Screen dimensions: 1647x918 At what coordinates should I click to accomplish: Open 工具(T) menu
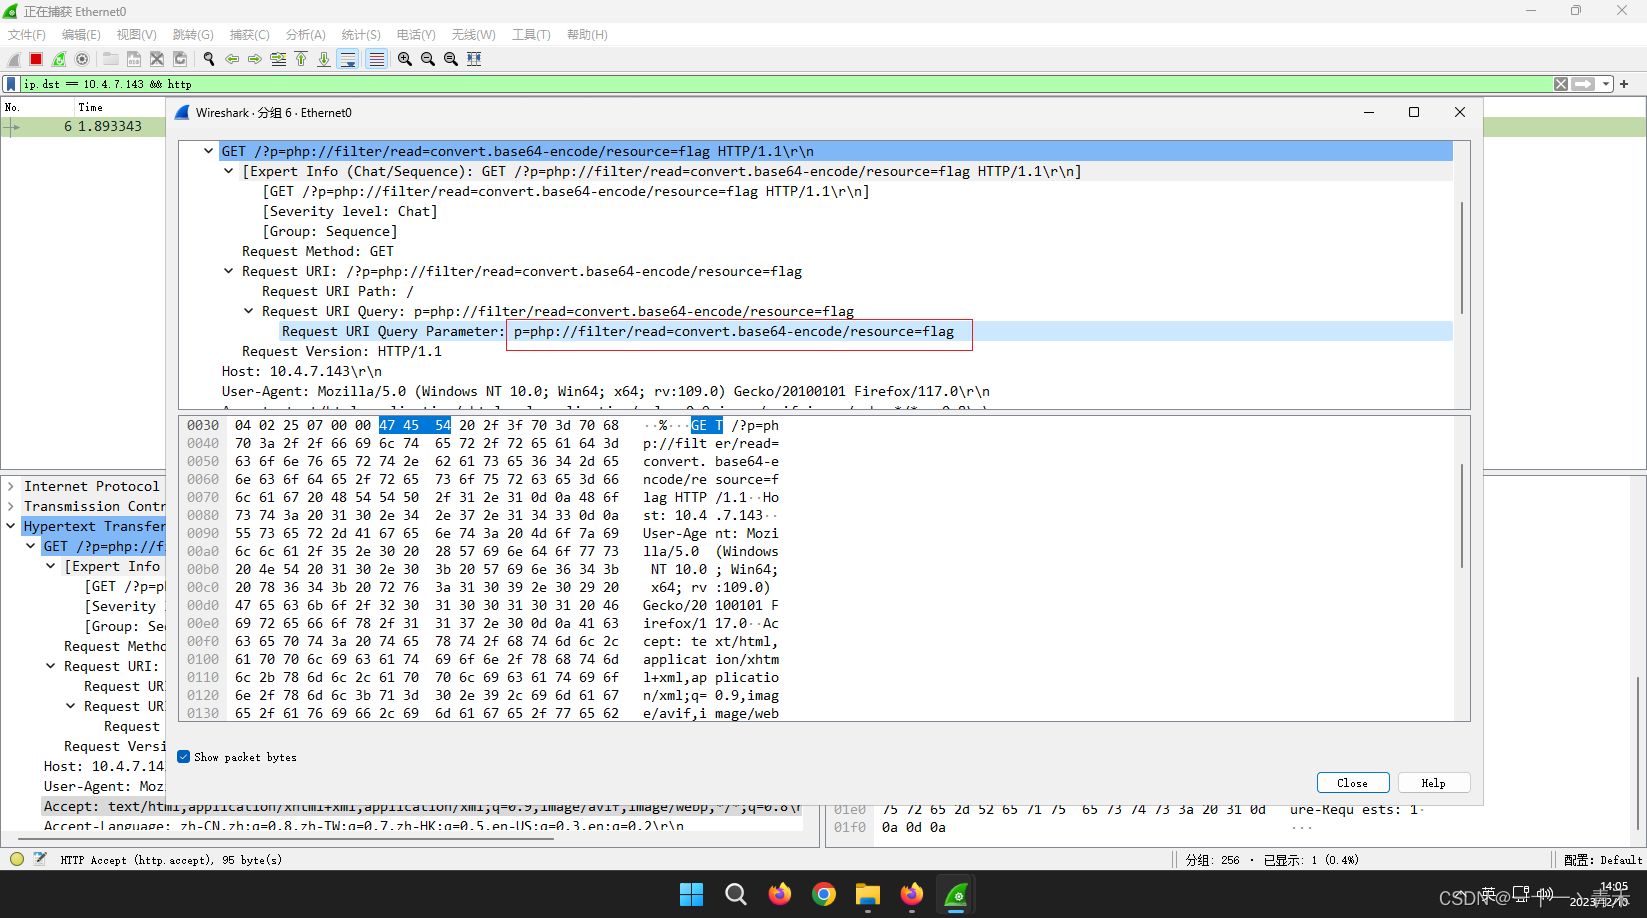(531, 35)
